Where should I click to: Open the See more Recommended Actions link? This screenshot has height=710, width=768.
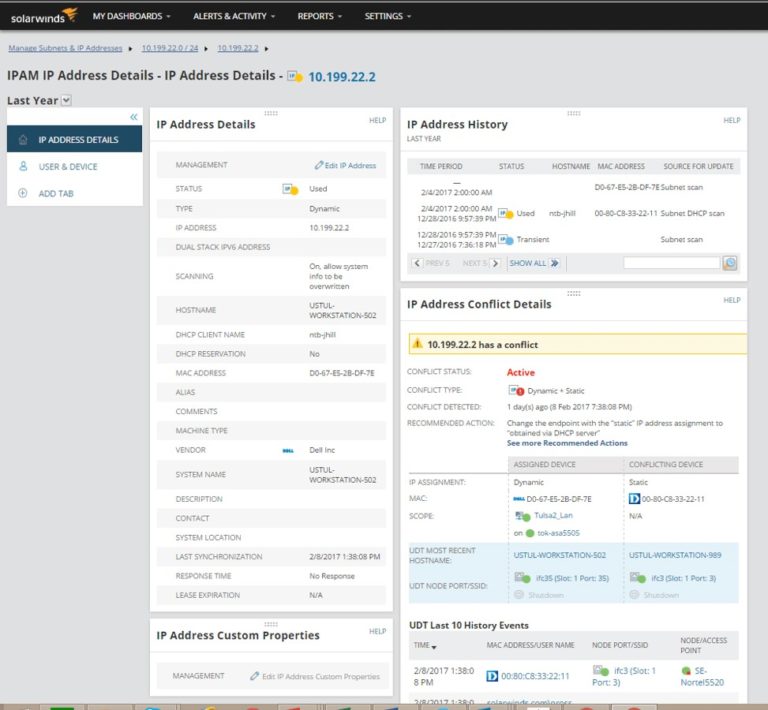tap(567, 443)
